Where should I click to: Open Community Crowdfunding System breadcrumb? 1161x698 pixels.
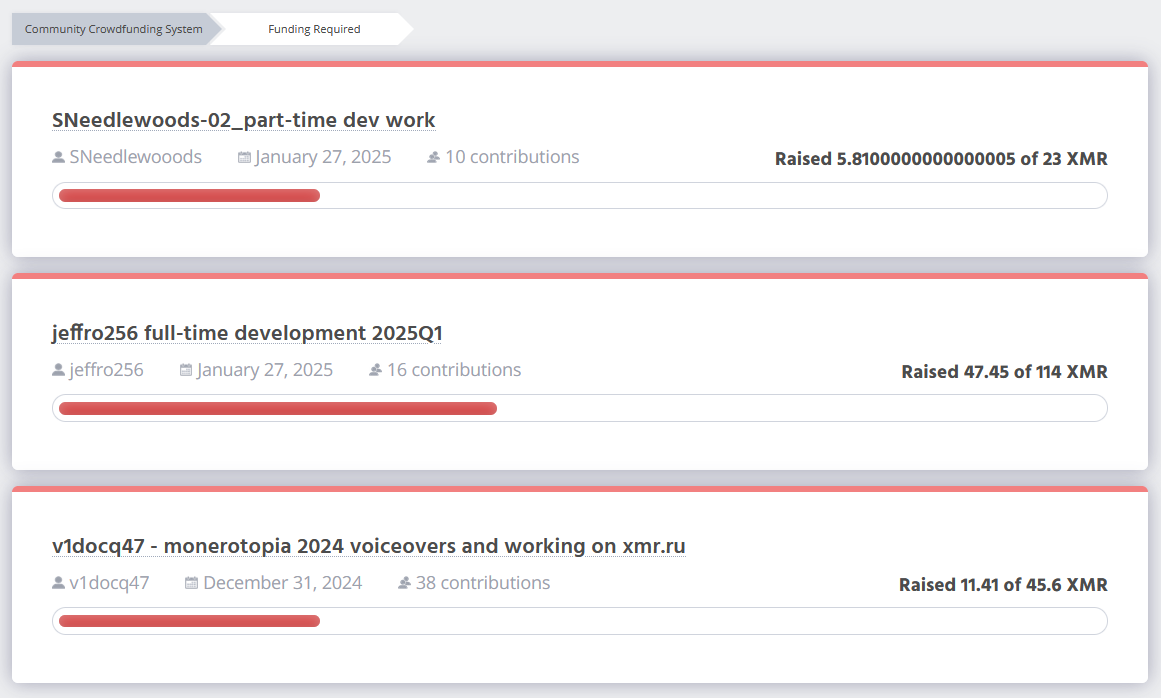coord(113,29)
